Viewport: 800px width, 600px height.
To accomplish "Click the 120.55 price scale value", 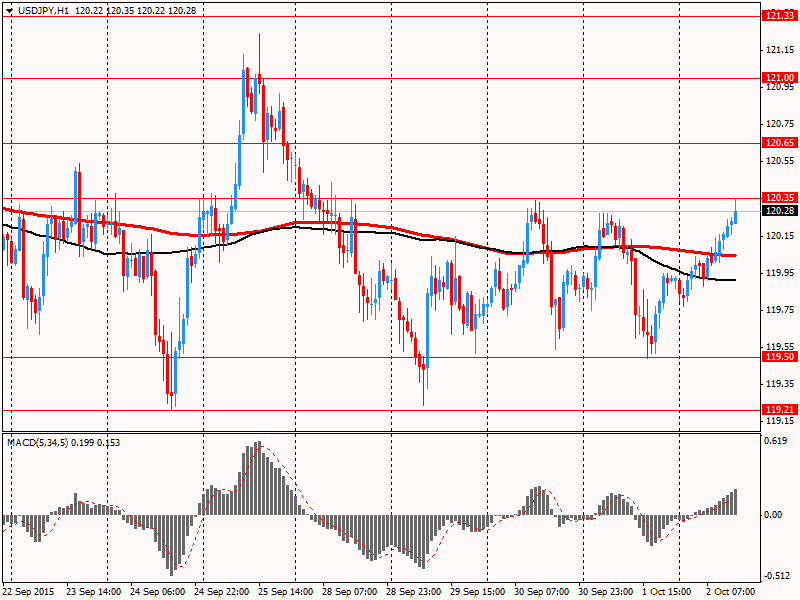I will pyautogui.click(x=780, y=161).
